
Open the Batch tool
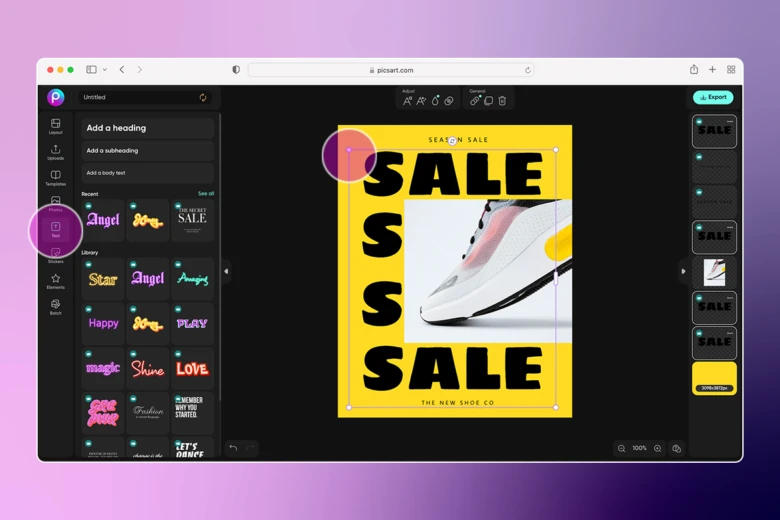tap(56, 307)
